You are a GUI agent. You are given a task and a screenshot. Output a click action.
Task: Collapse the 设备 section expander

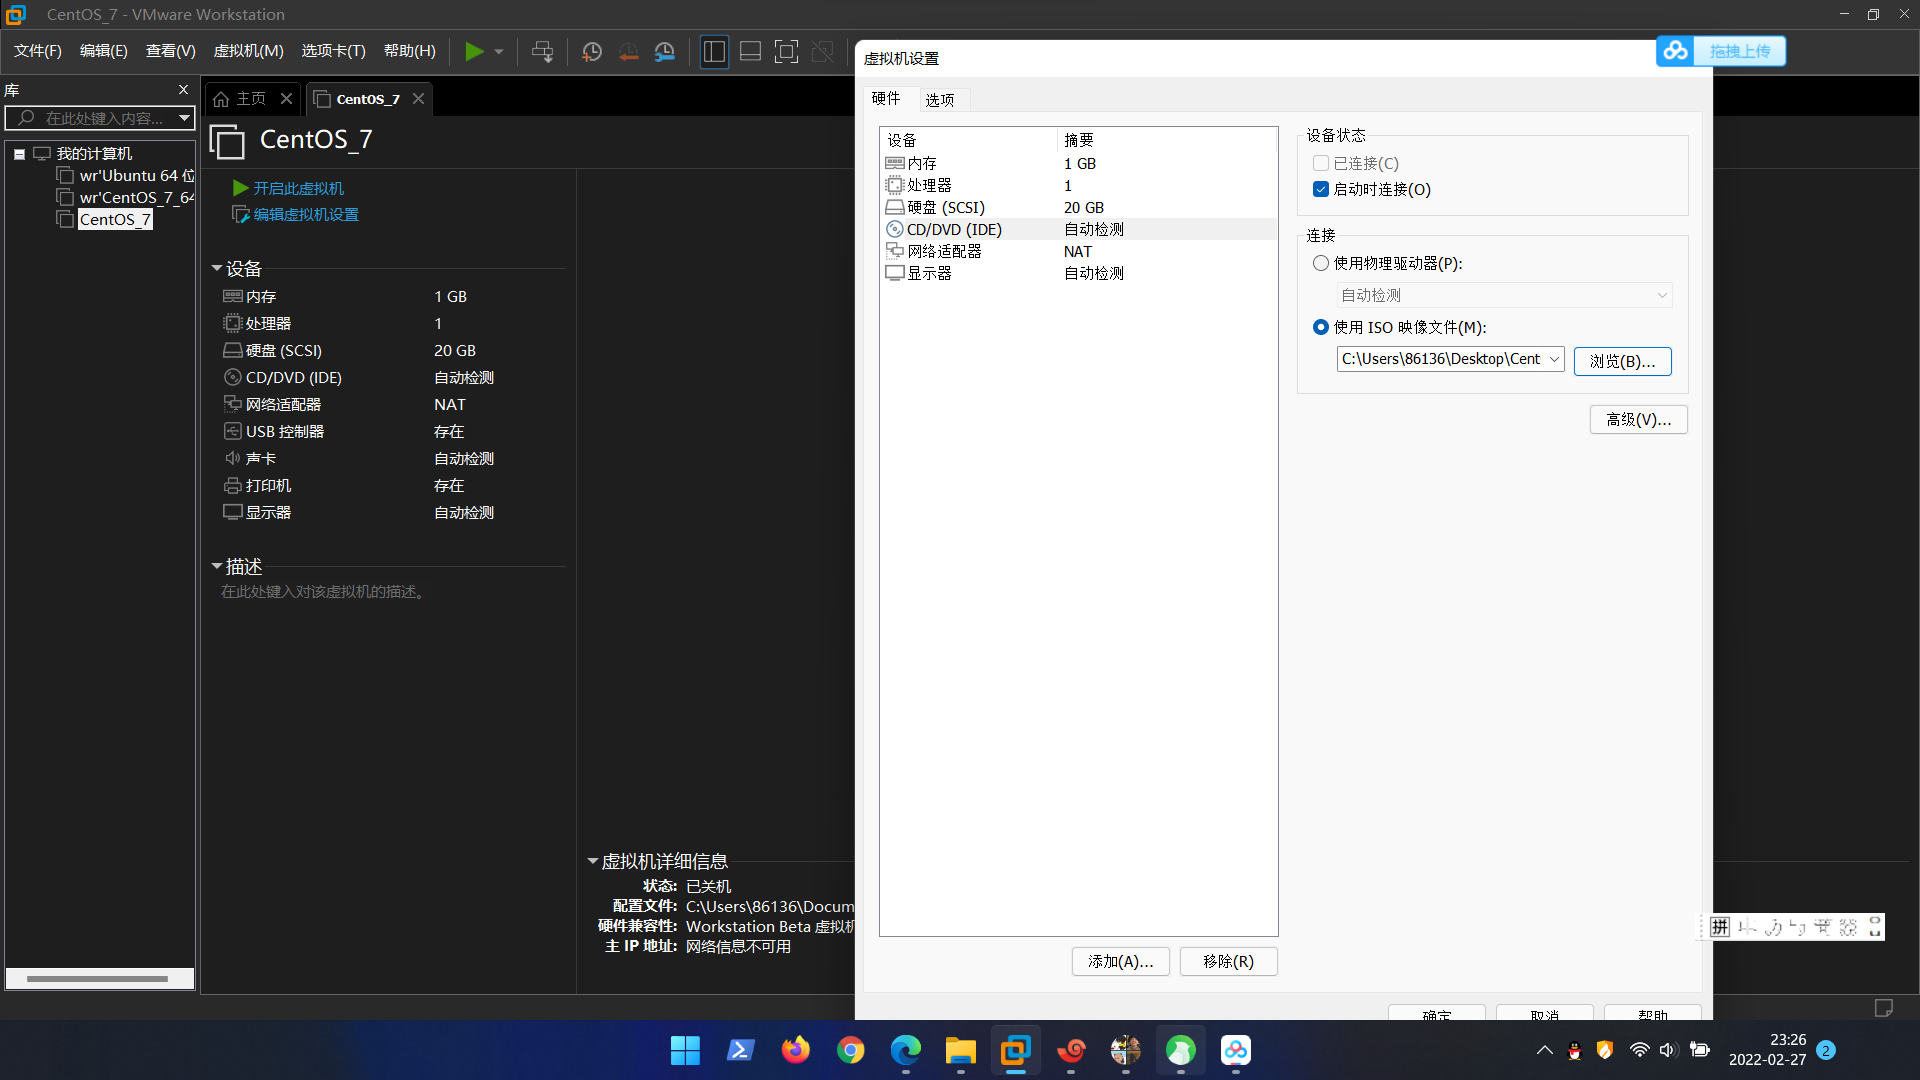click(217, 268)
